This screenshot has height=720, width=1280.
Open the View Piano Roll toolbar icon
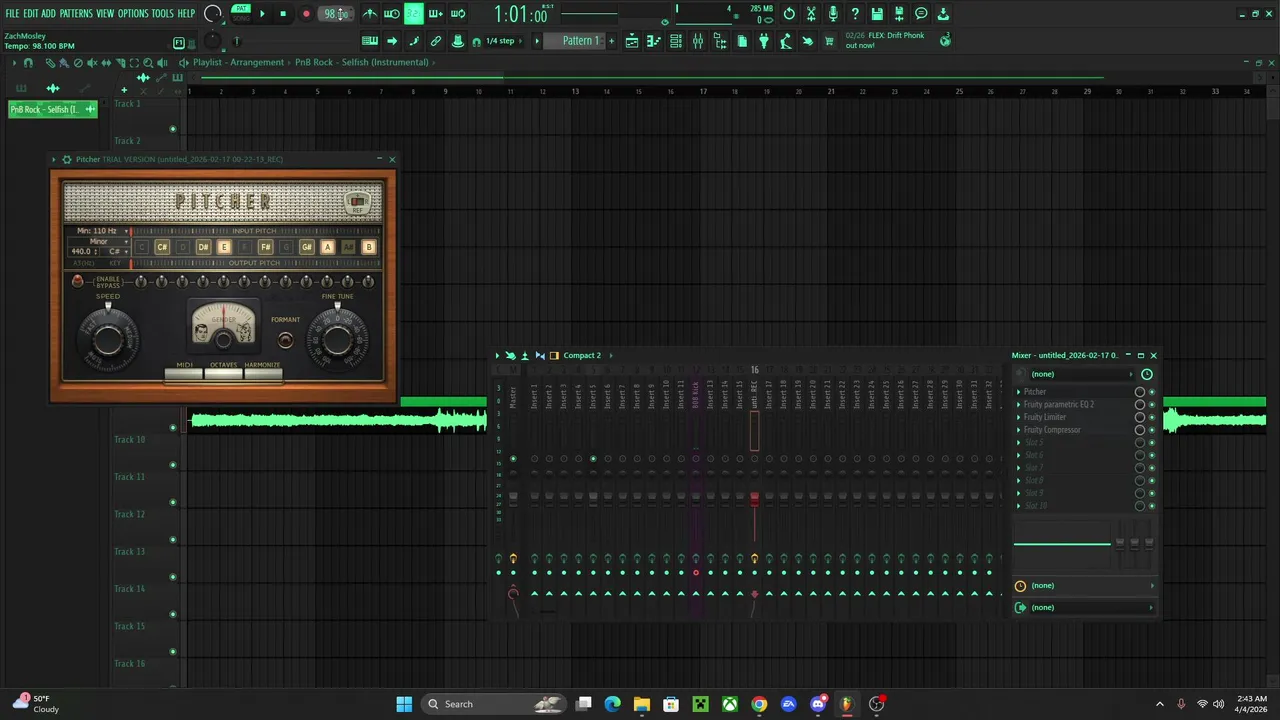pos(654,41)
